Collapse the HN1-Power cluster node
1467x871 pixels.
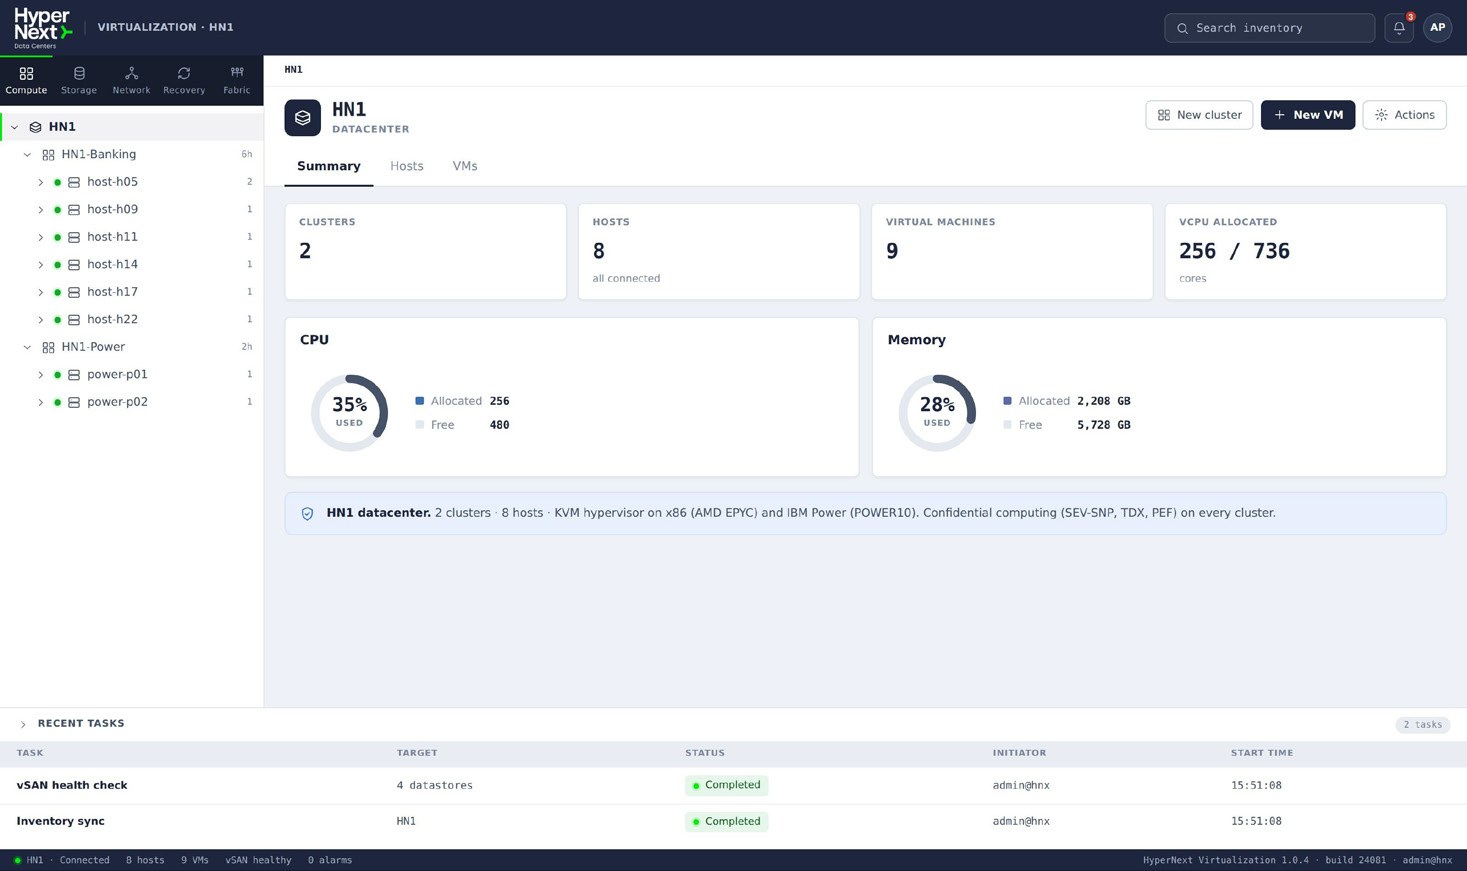(27, 347)
